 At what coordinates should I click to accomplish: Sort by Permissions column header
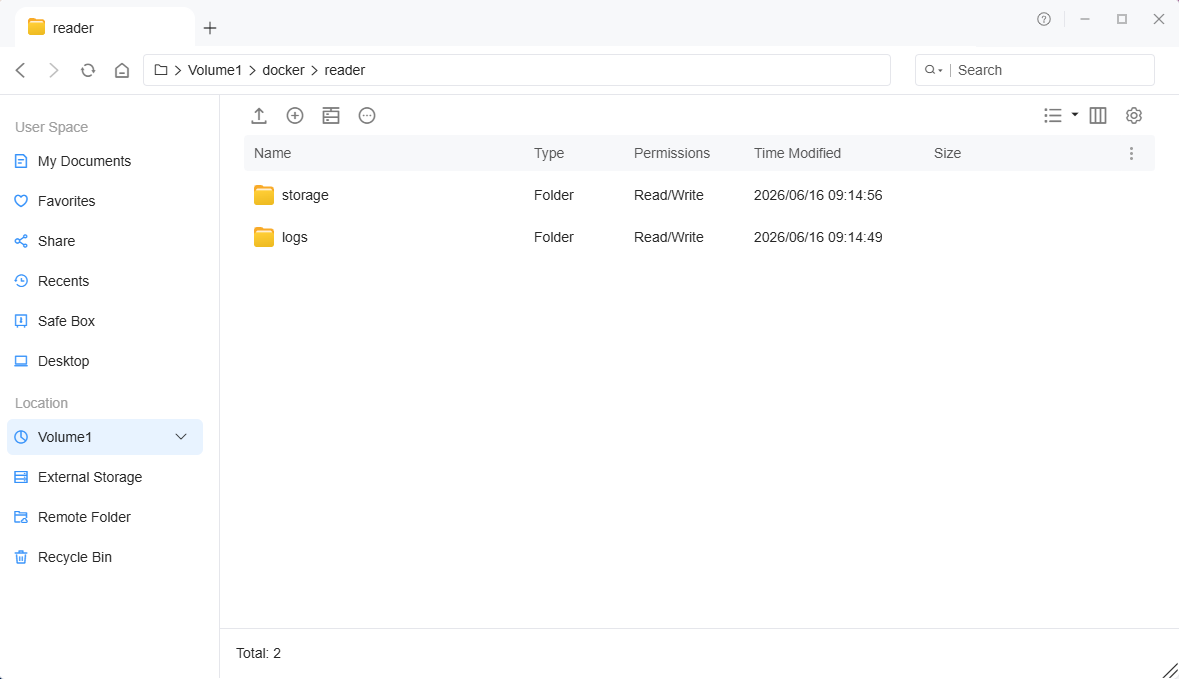(x=671, y=153)
